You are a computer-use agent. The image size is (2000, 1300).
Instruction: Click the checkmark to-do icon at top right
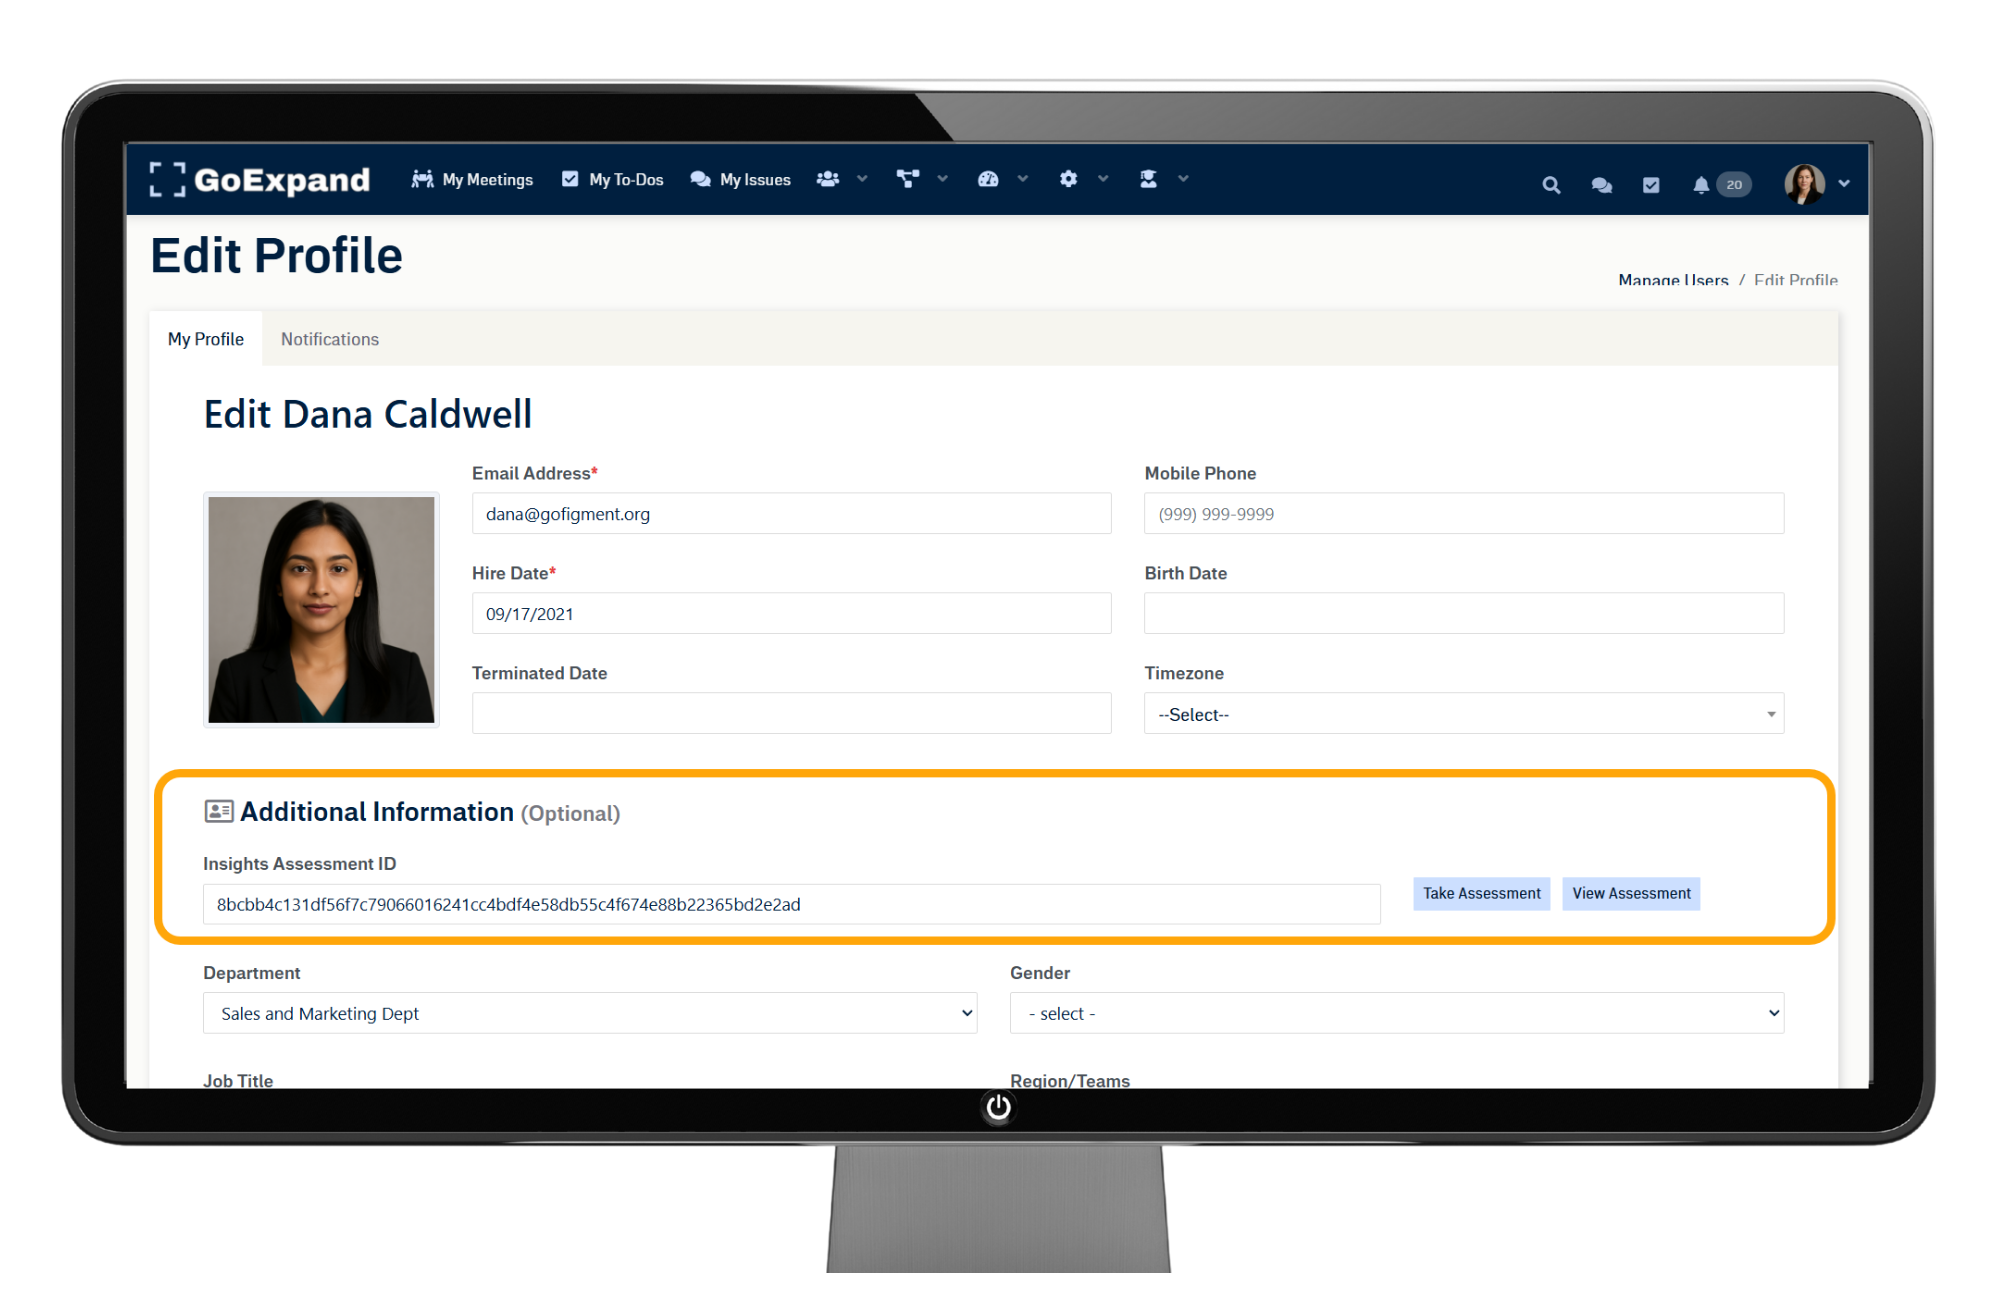pyautogui.click(x=1651, y=185)
